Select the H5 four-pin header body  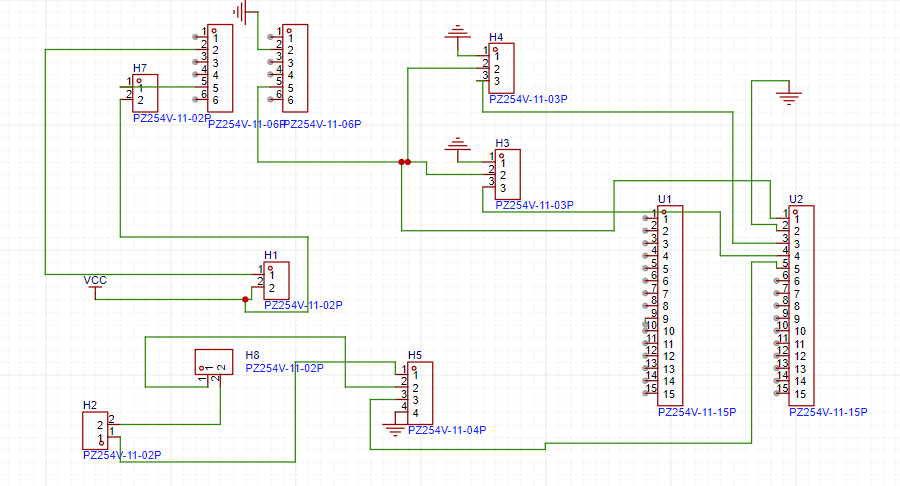pyautogui.click(x=419, y=394)
